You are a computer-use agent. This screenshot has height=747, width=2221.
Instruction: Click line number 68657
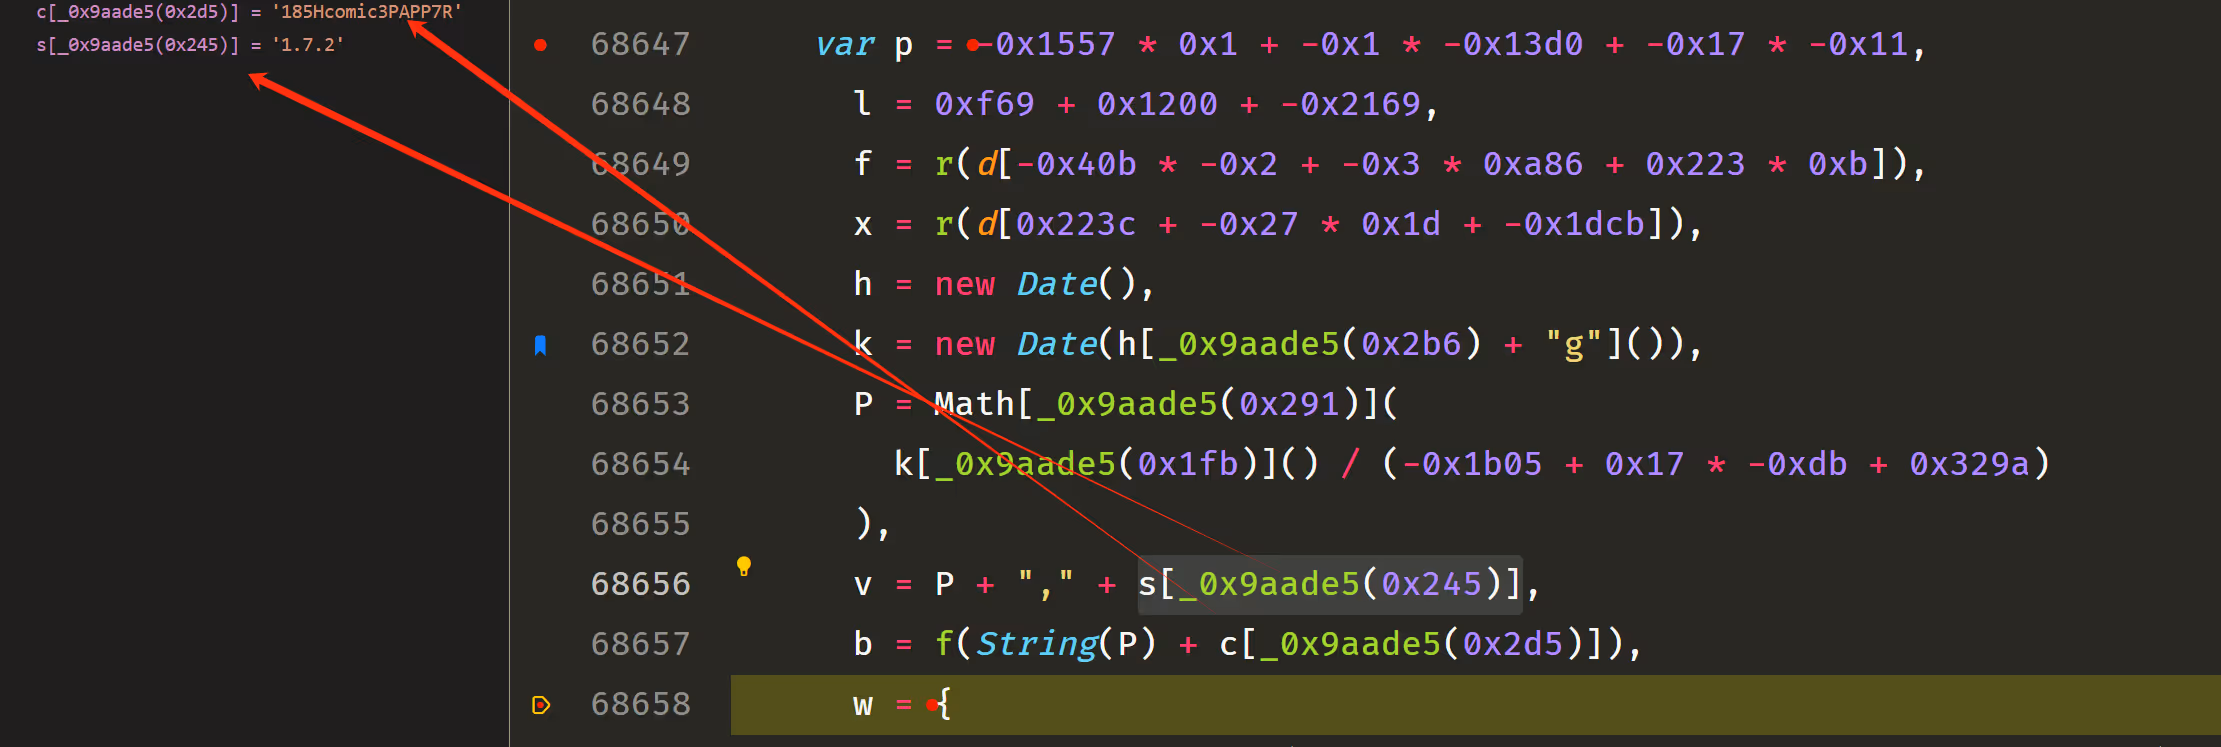coord(640,644)
